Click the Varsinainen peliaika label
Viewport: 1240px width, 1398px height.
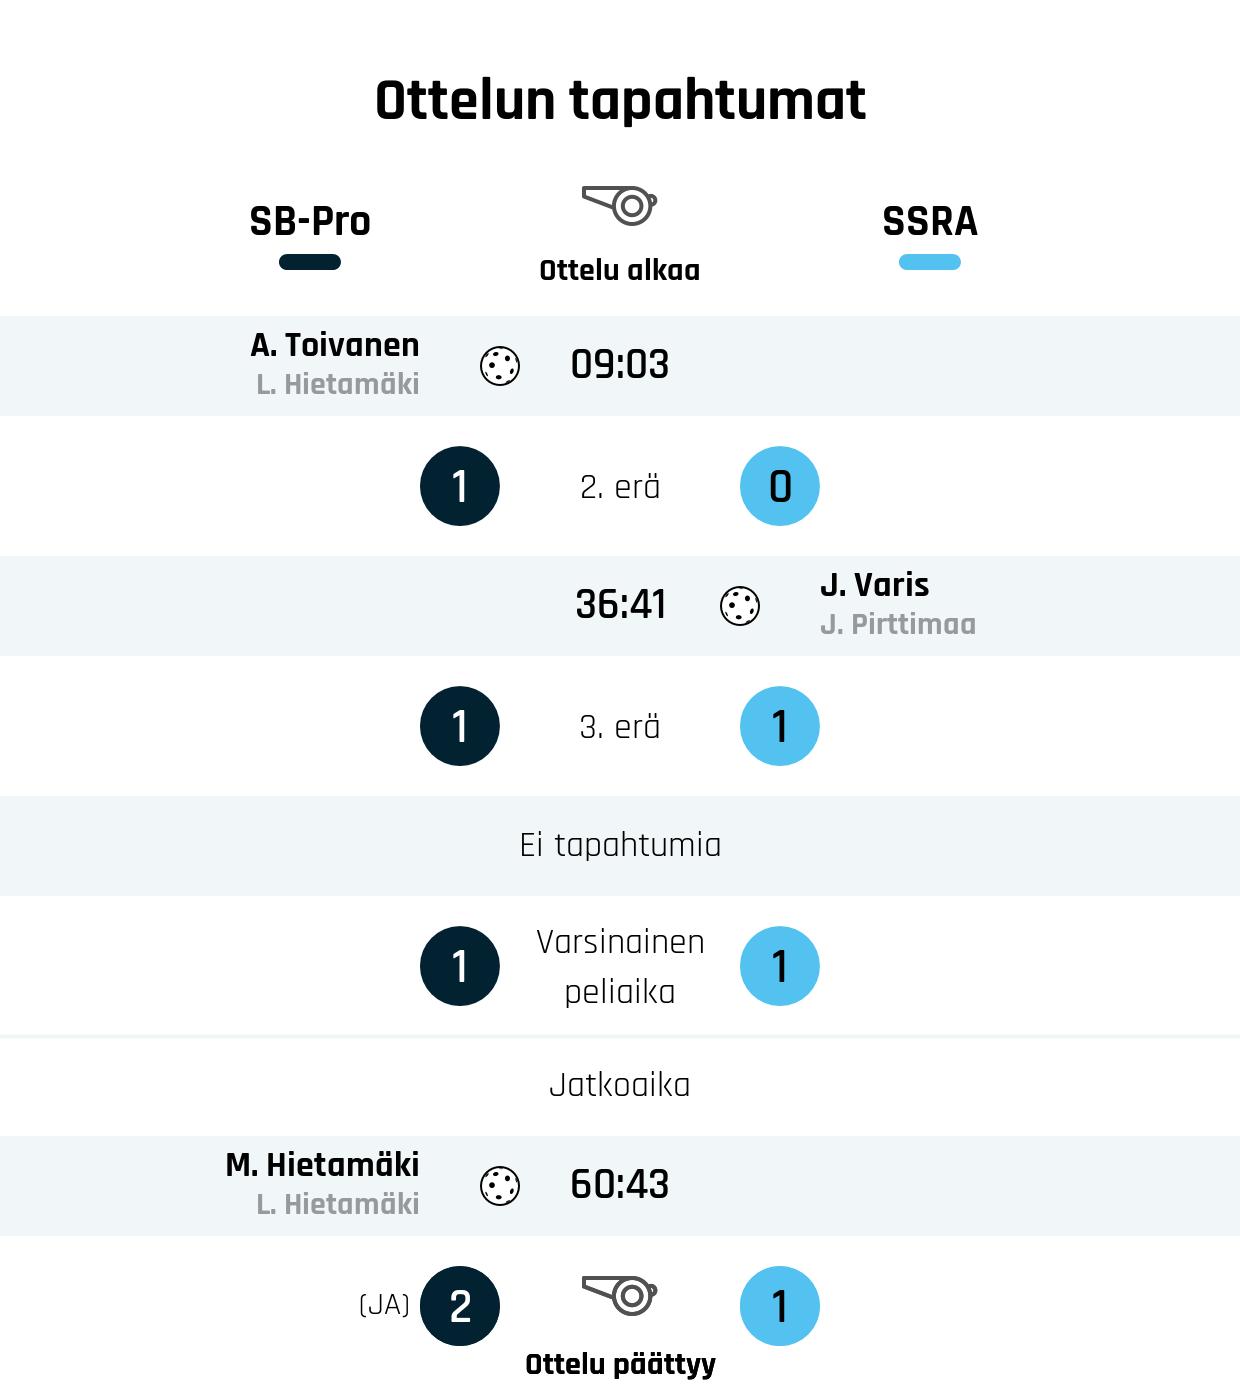point(620,966)
